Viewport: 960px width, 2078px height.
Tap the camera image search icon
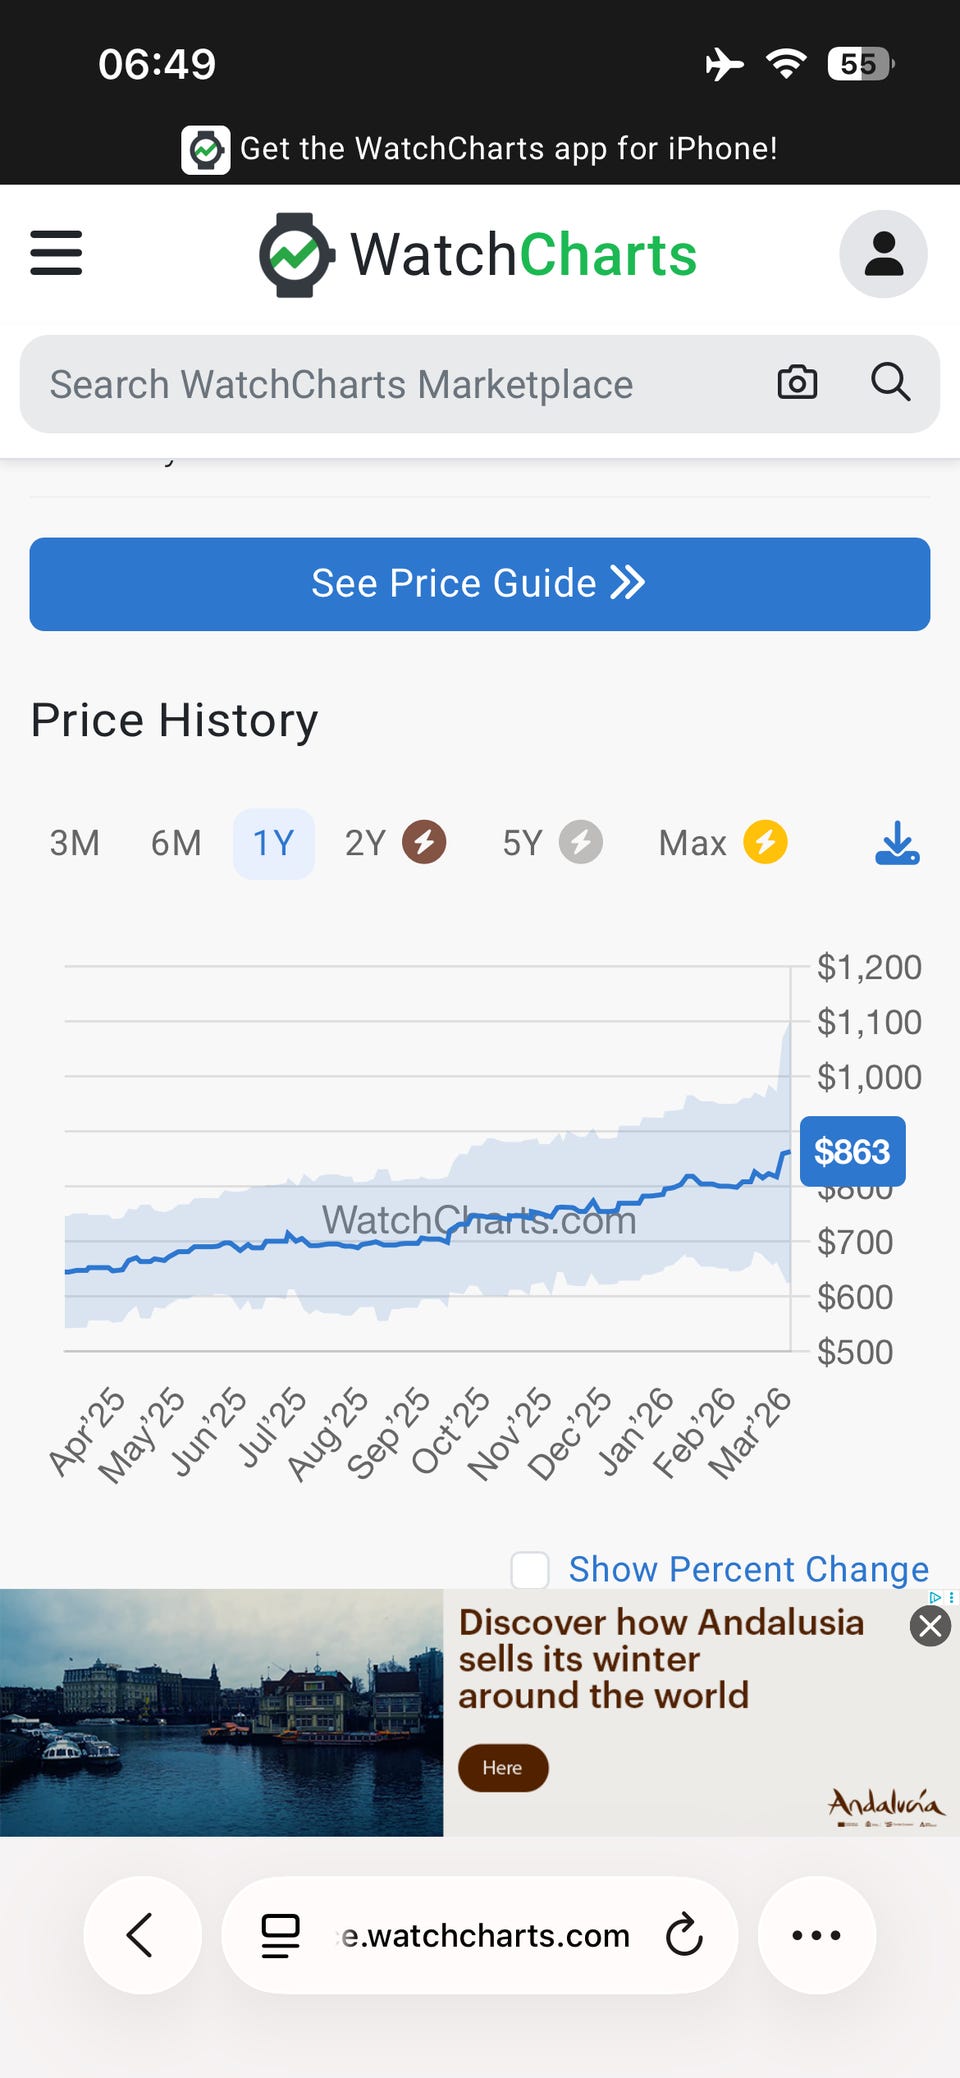[x=797, y=383]
